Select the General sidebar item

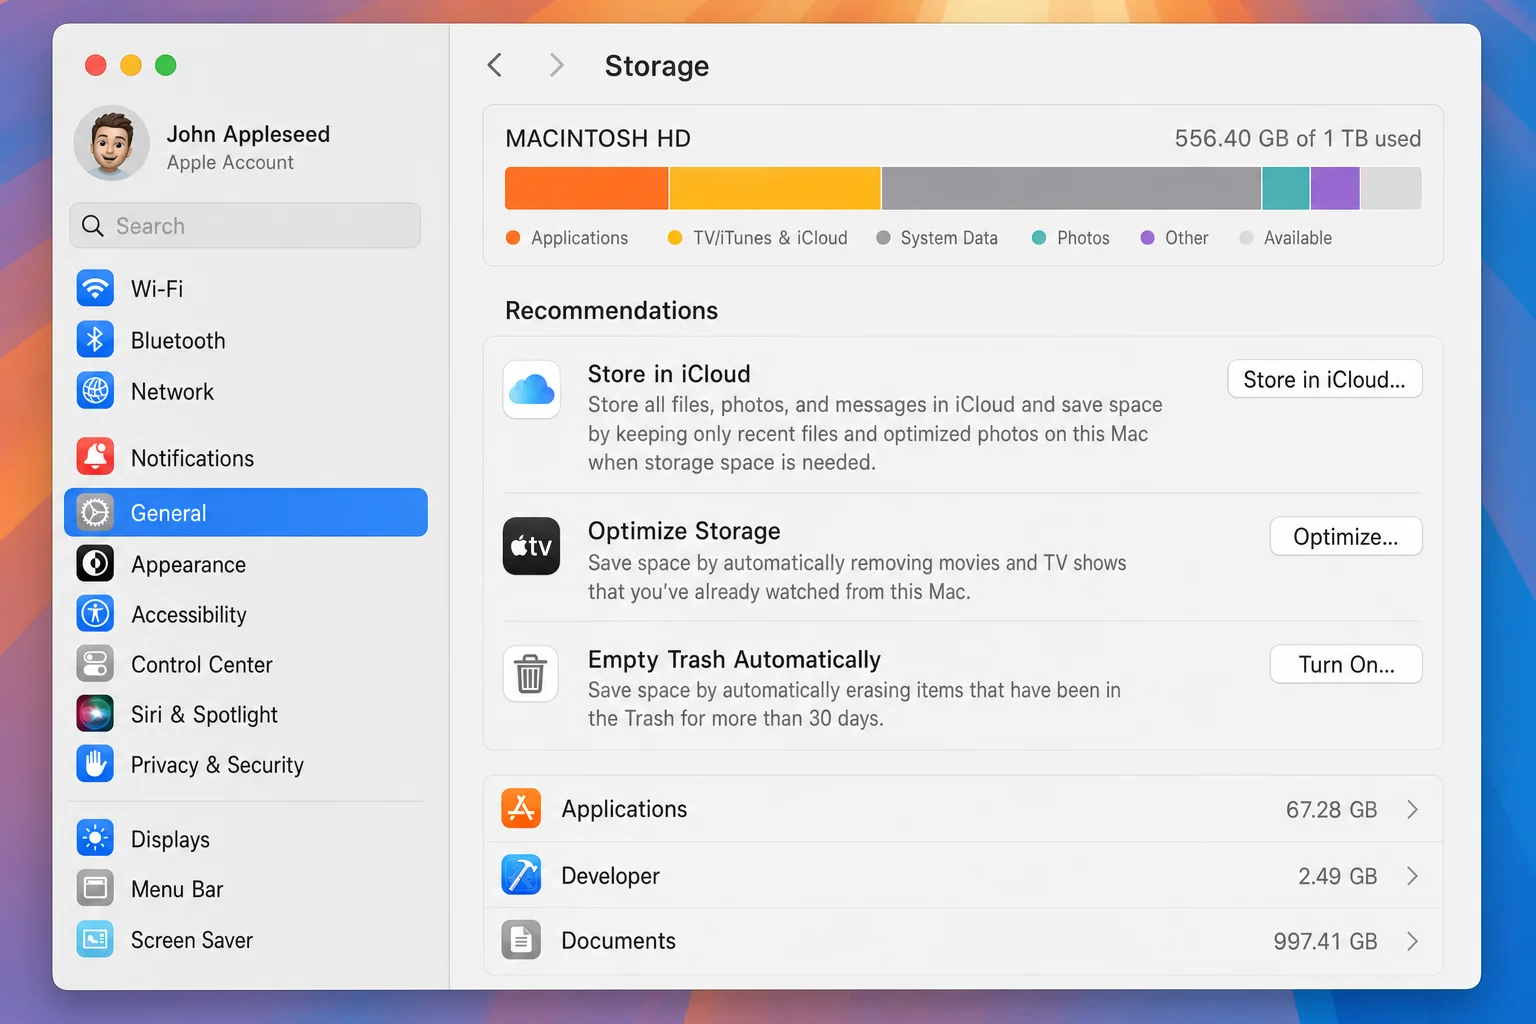(x=246, y=512)
